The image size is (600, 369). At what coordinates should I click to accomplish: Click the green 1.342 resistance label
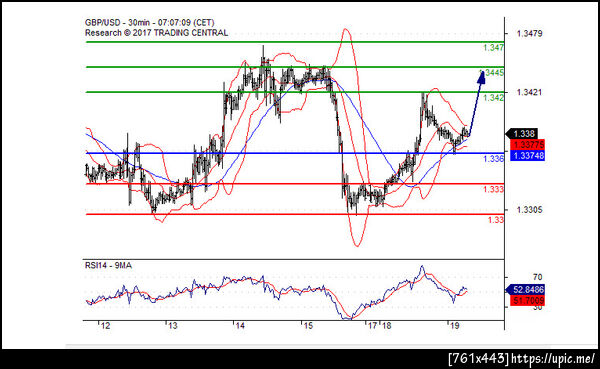(x=493, y=98)
